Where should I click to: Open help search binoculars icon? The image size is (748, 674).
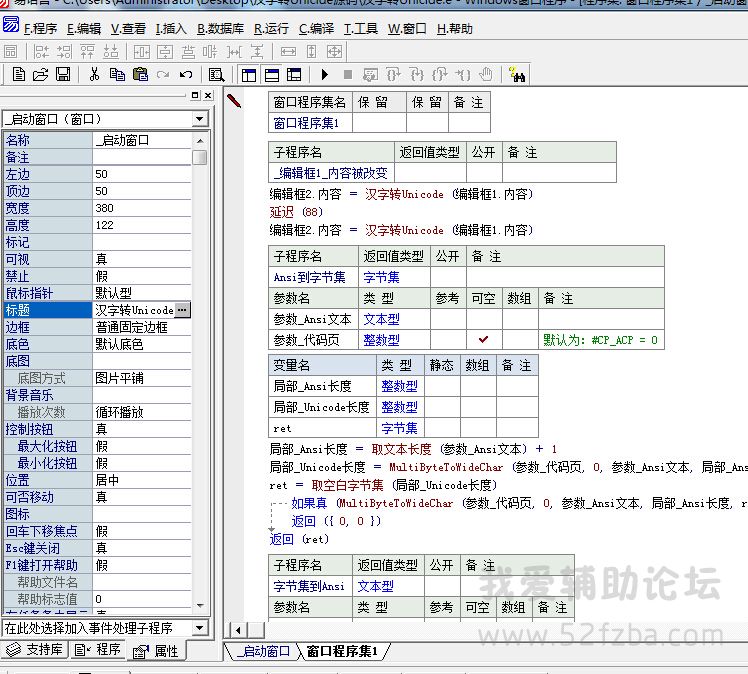coord(517,75)
